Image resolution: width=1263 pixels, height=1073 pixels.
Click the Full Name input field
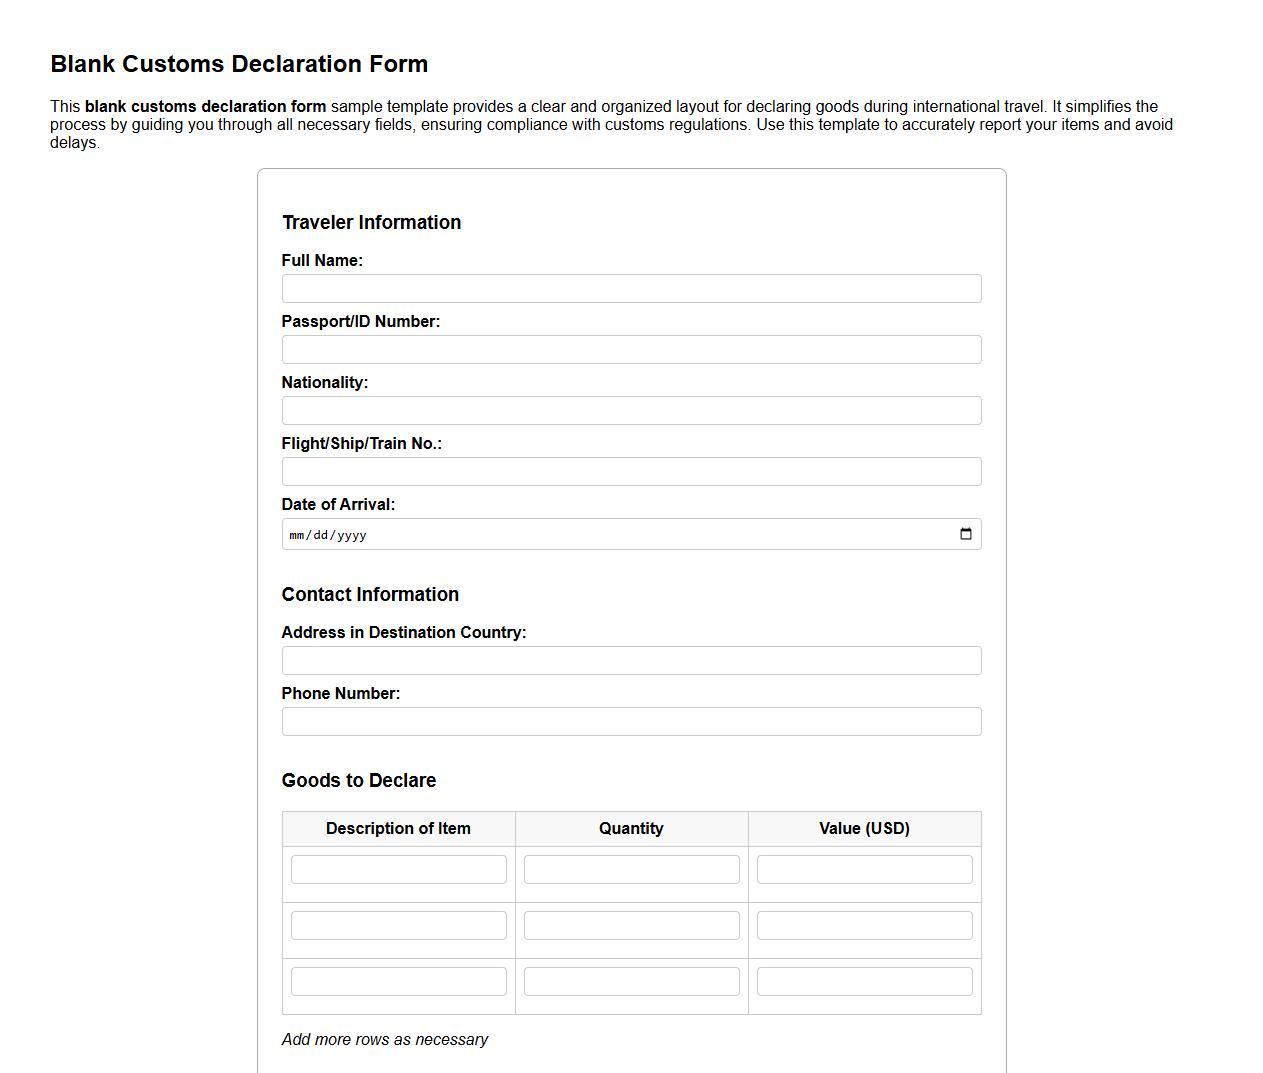click(630, 288)
